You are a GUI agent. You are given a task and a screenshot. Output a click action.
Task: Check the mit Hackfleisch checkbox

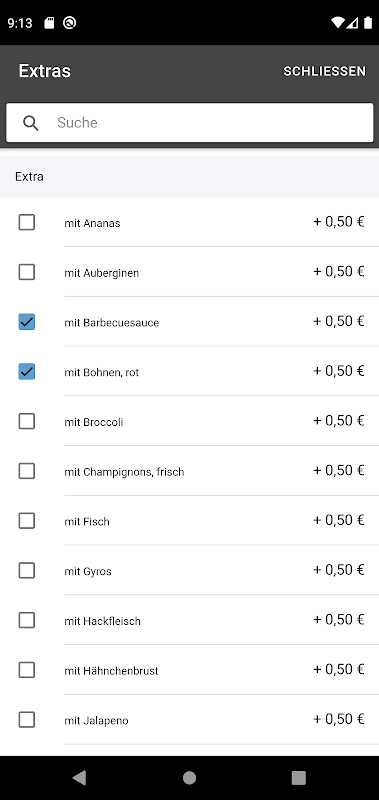click(27, 620)
